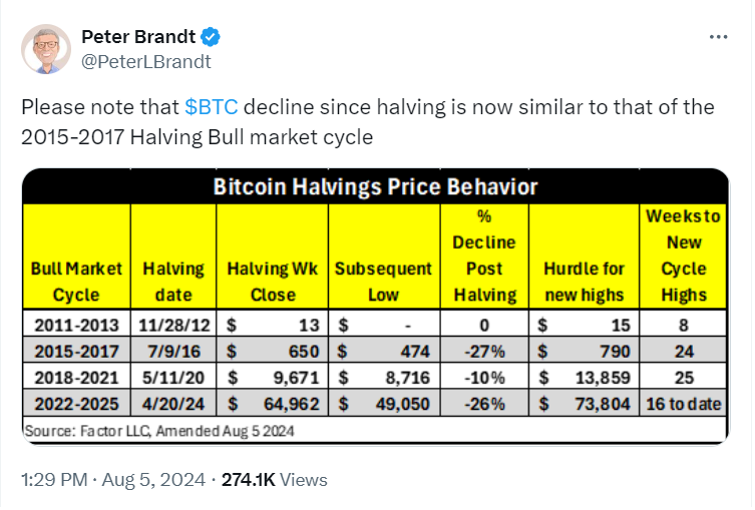This screenshot has height=510, width=755.
Task: Open the Bitcoin Halvings table image
Action: 375,306
